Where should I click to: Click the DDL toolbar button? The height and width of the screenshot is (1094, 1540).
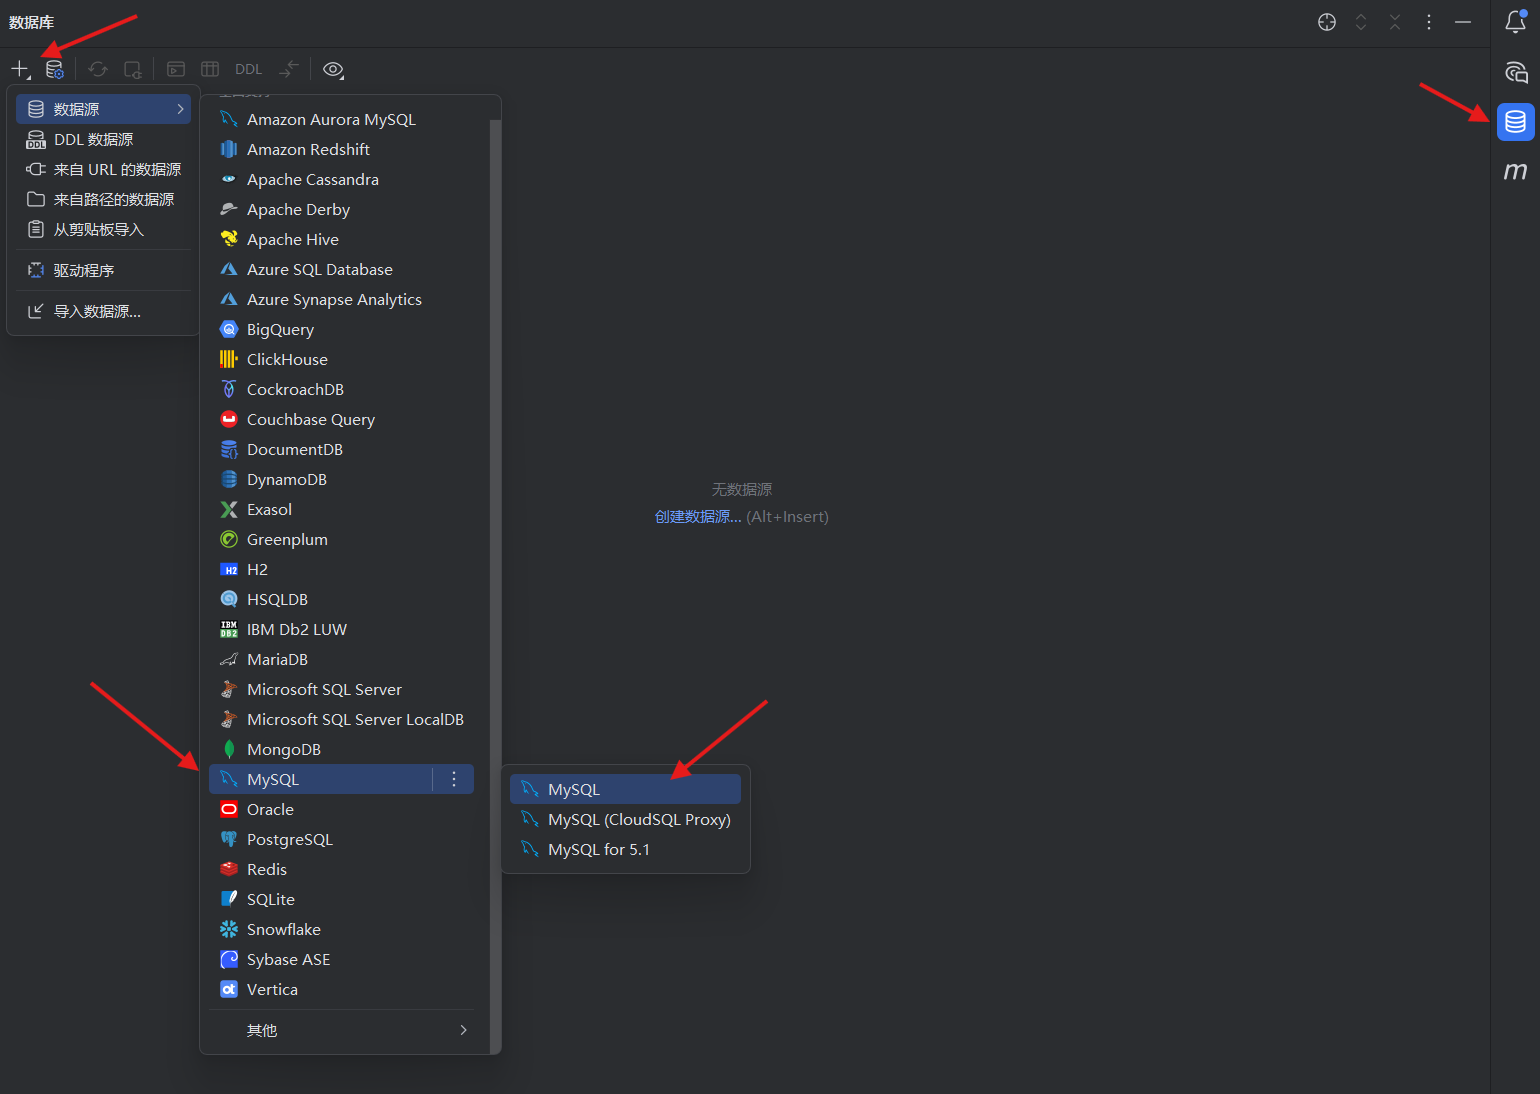tap(248, 69)
